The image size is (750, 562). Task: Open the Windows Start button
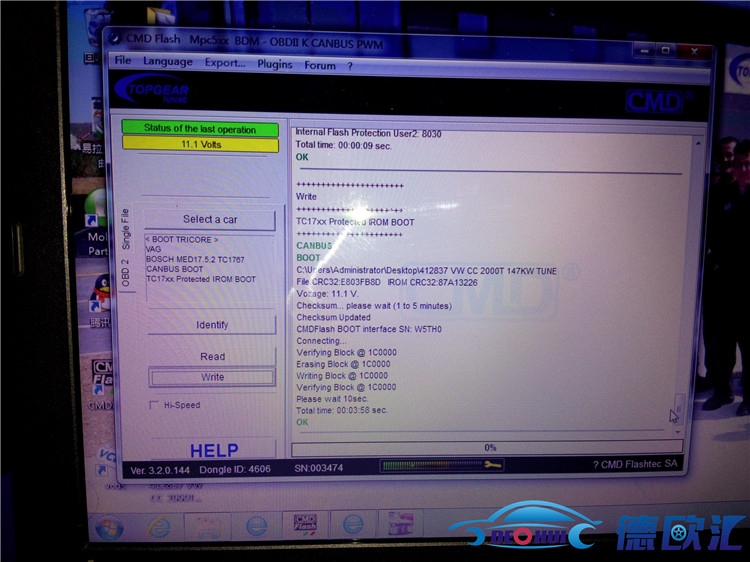[x=109, y=528]
